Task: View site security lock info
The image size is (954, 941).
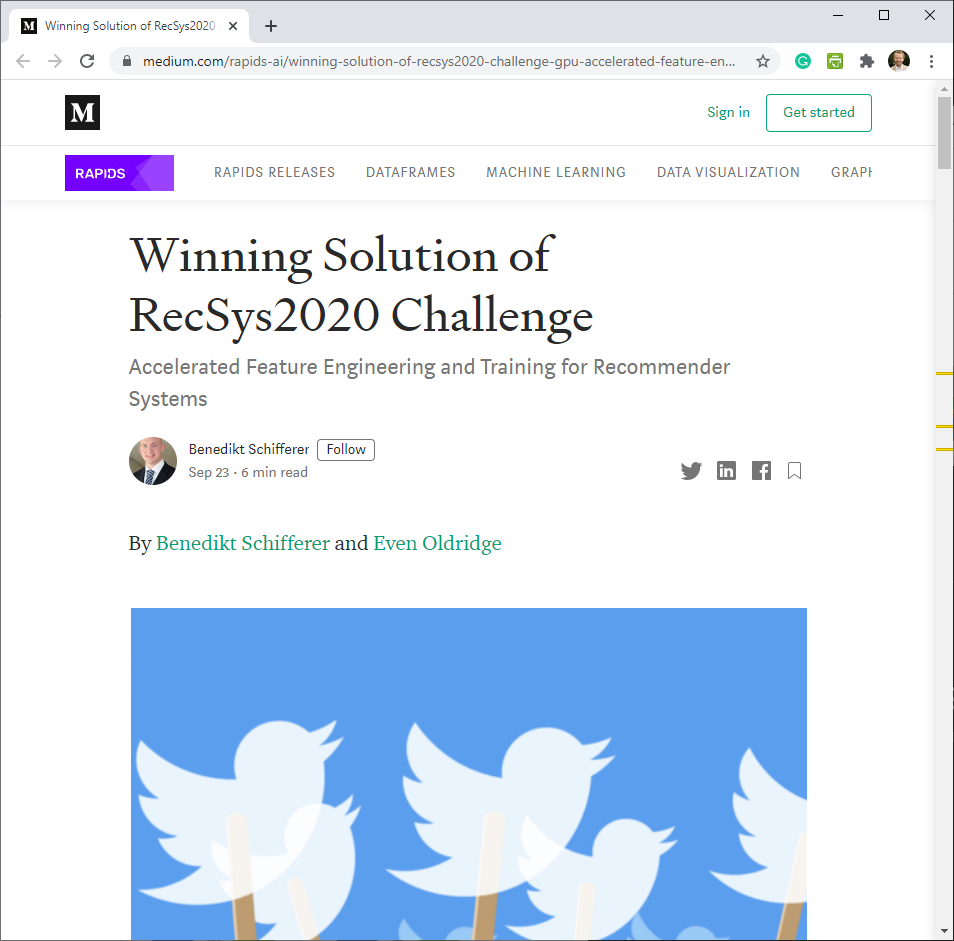Action: point(127,61)
